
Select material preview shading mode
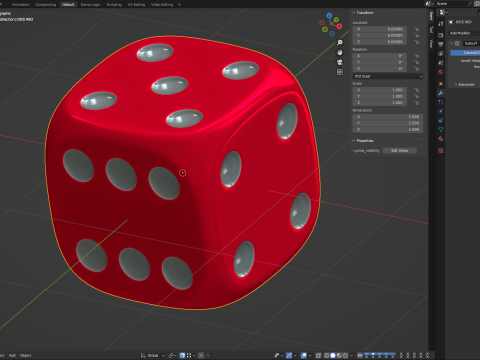[x=339, y=355]
